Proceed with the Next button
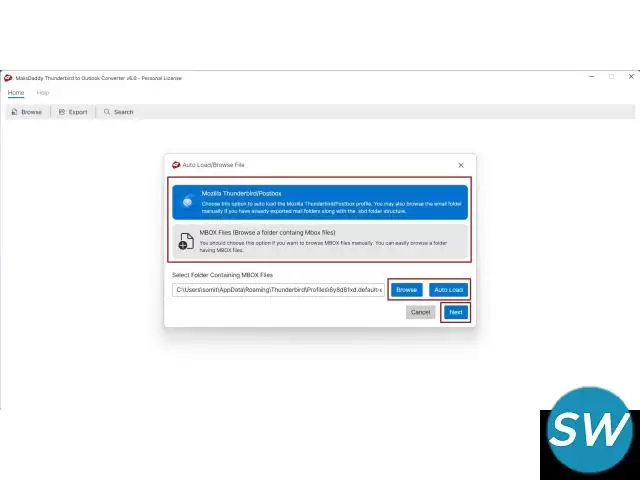 (x=455, y=312)
